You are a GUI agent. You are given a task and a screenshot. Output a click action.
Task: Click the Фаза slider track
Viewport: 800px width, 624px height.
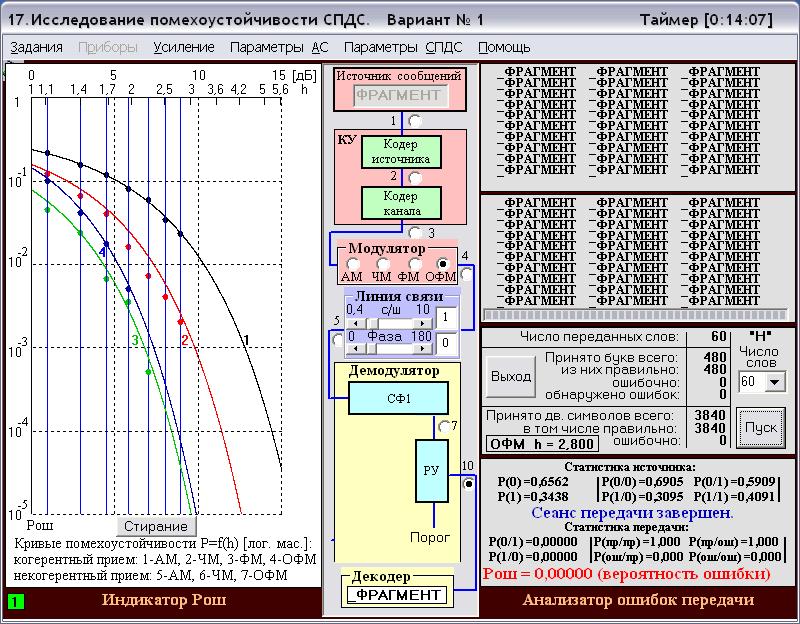(x=389, y=348)
